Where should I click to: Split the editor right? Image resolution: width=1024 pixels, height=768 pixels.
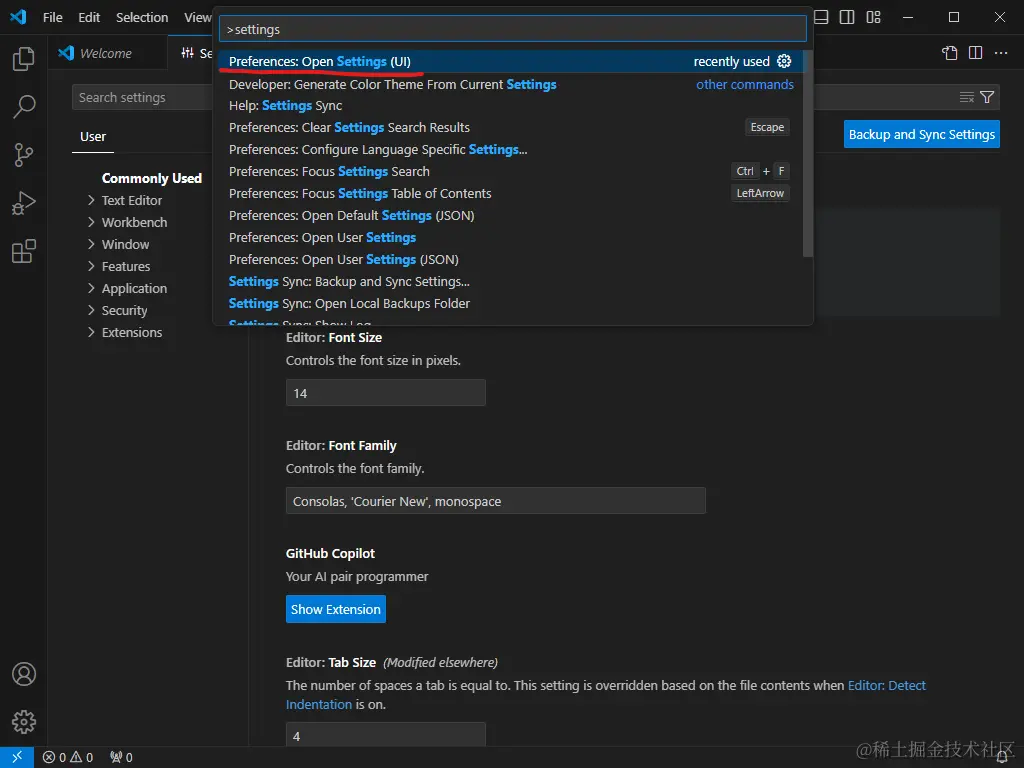pyautogui.click(x=976, y=53)
